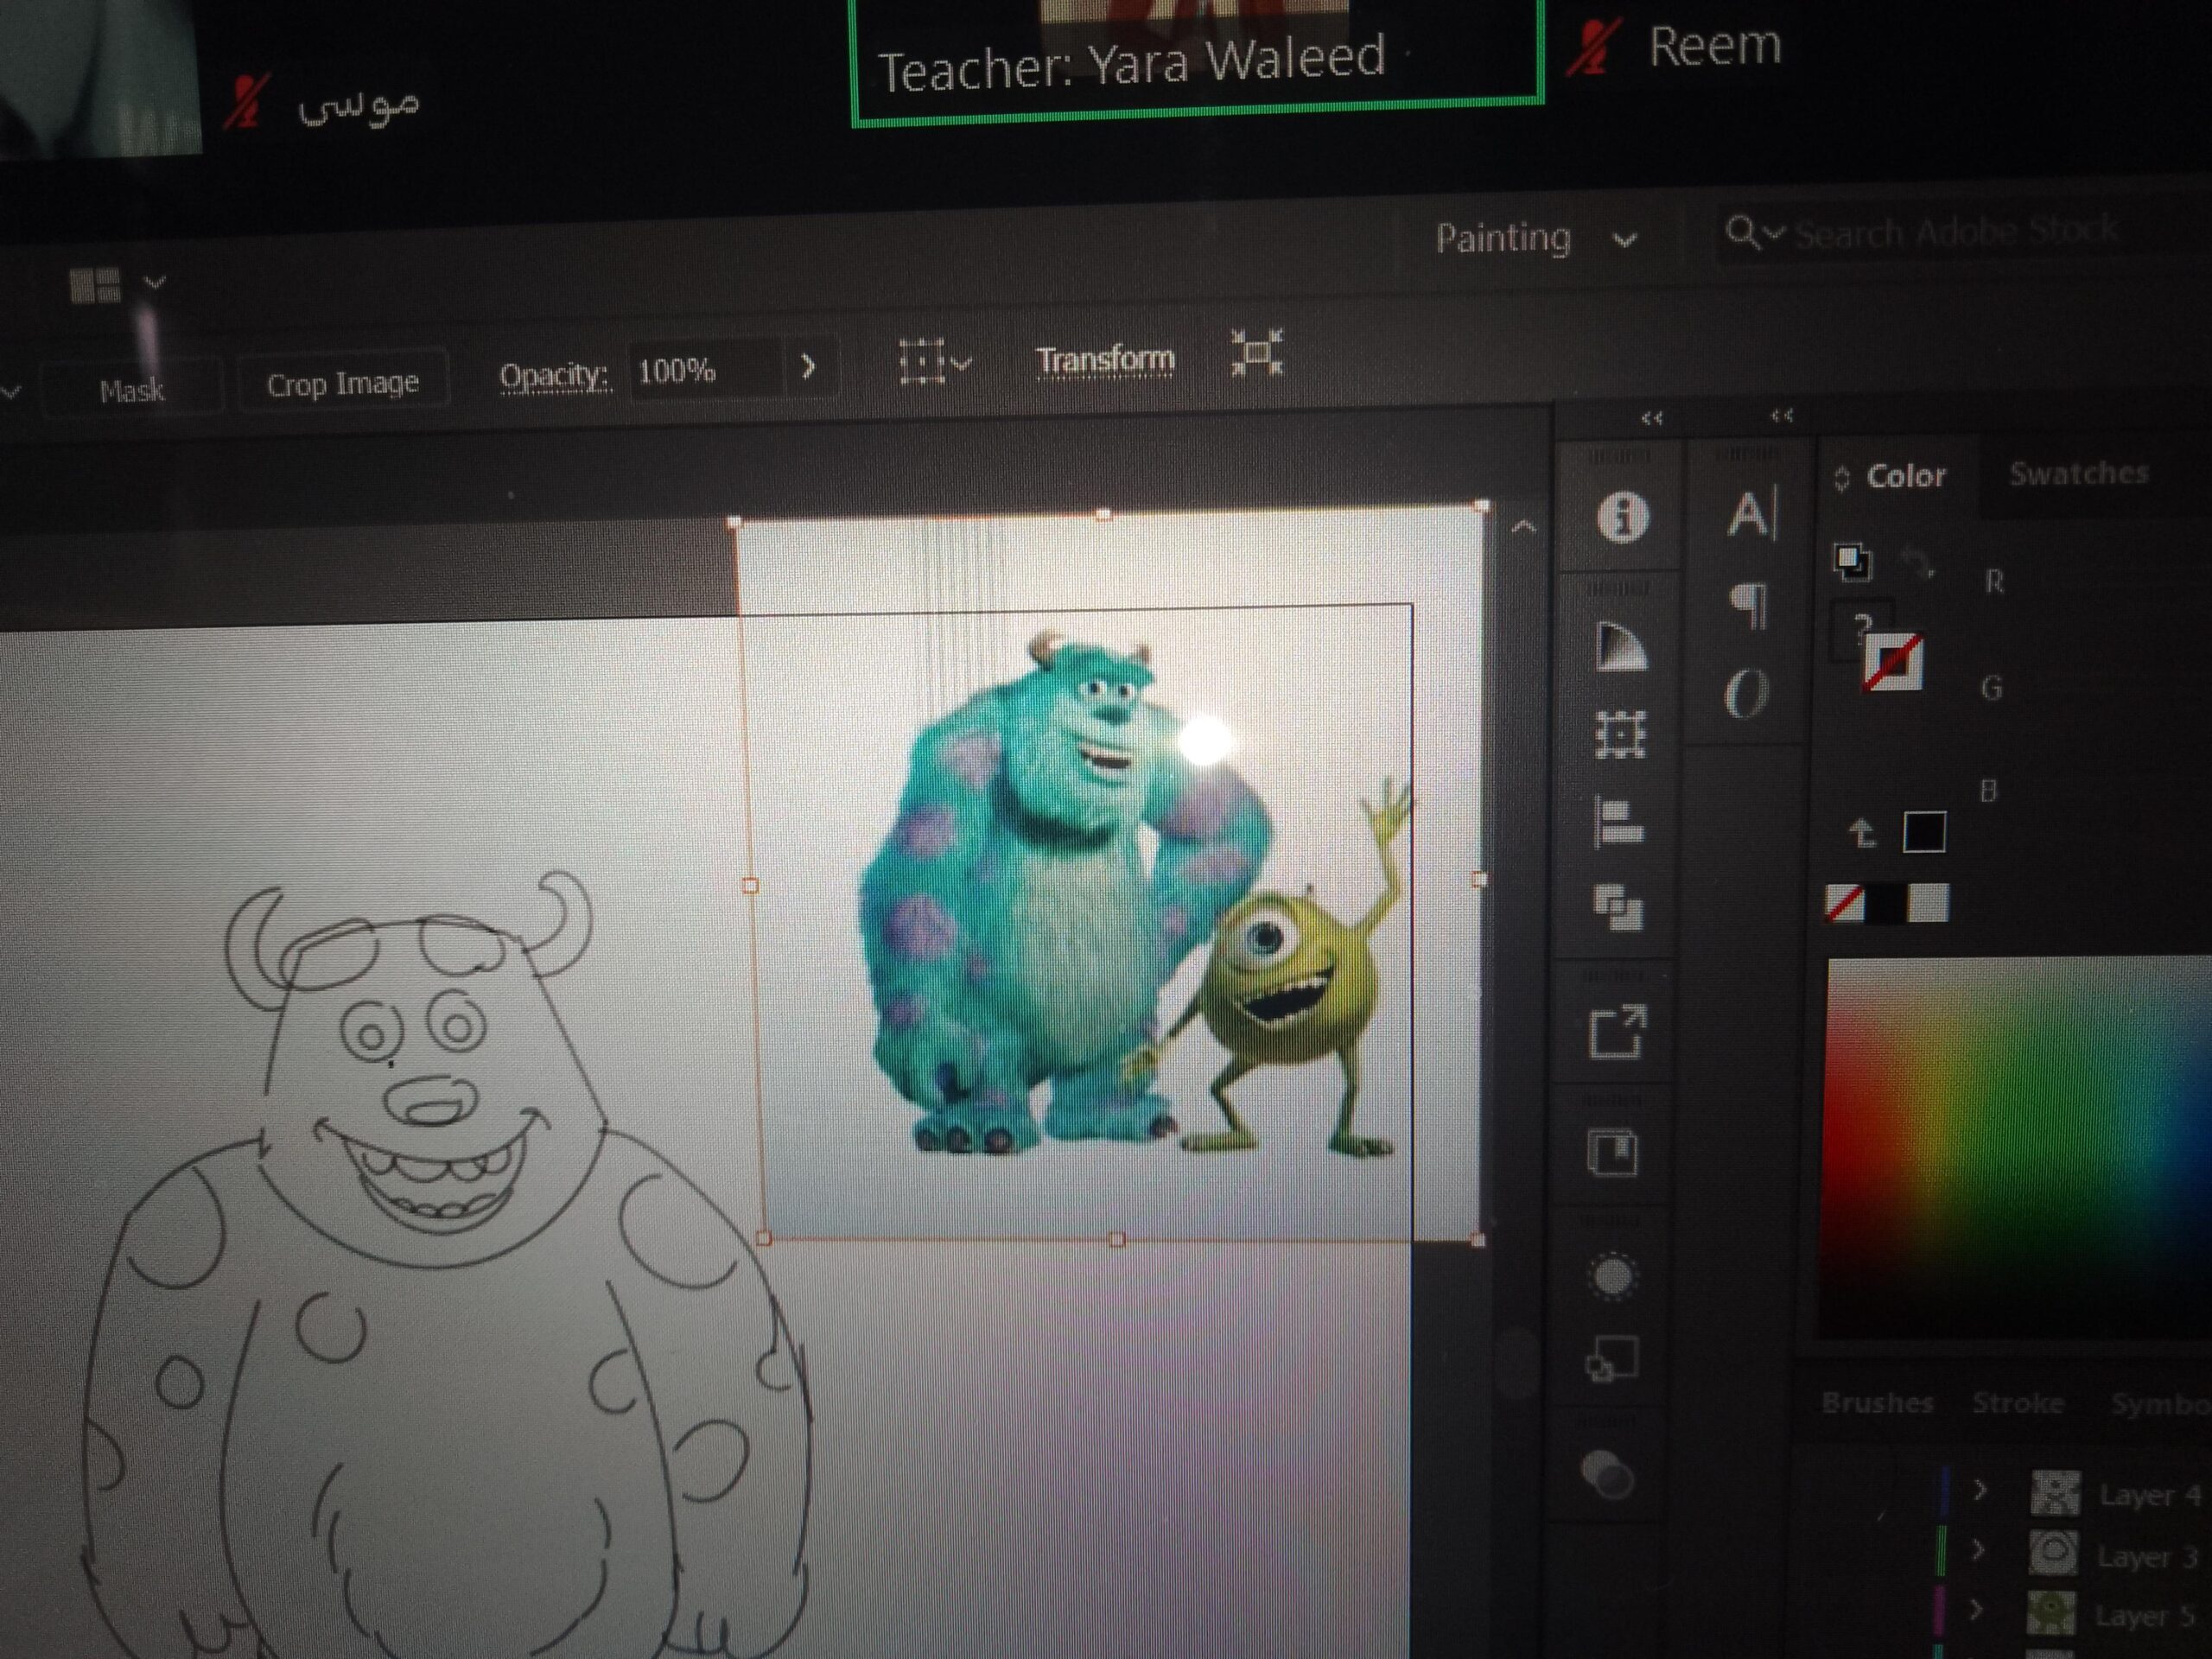Image resolution: width=2212 pixels, height=1659 pixels.
Task: Open the Align panel icon
Action: pyautogui.click(x=1619, y=824)
